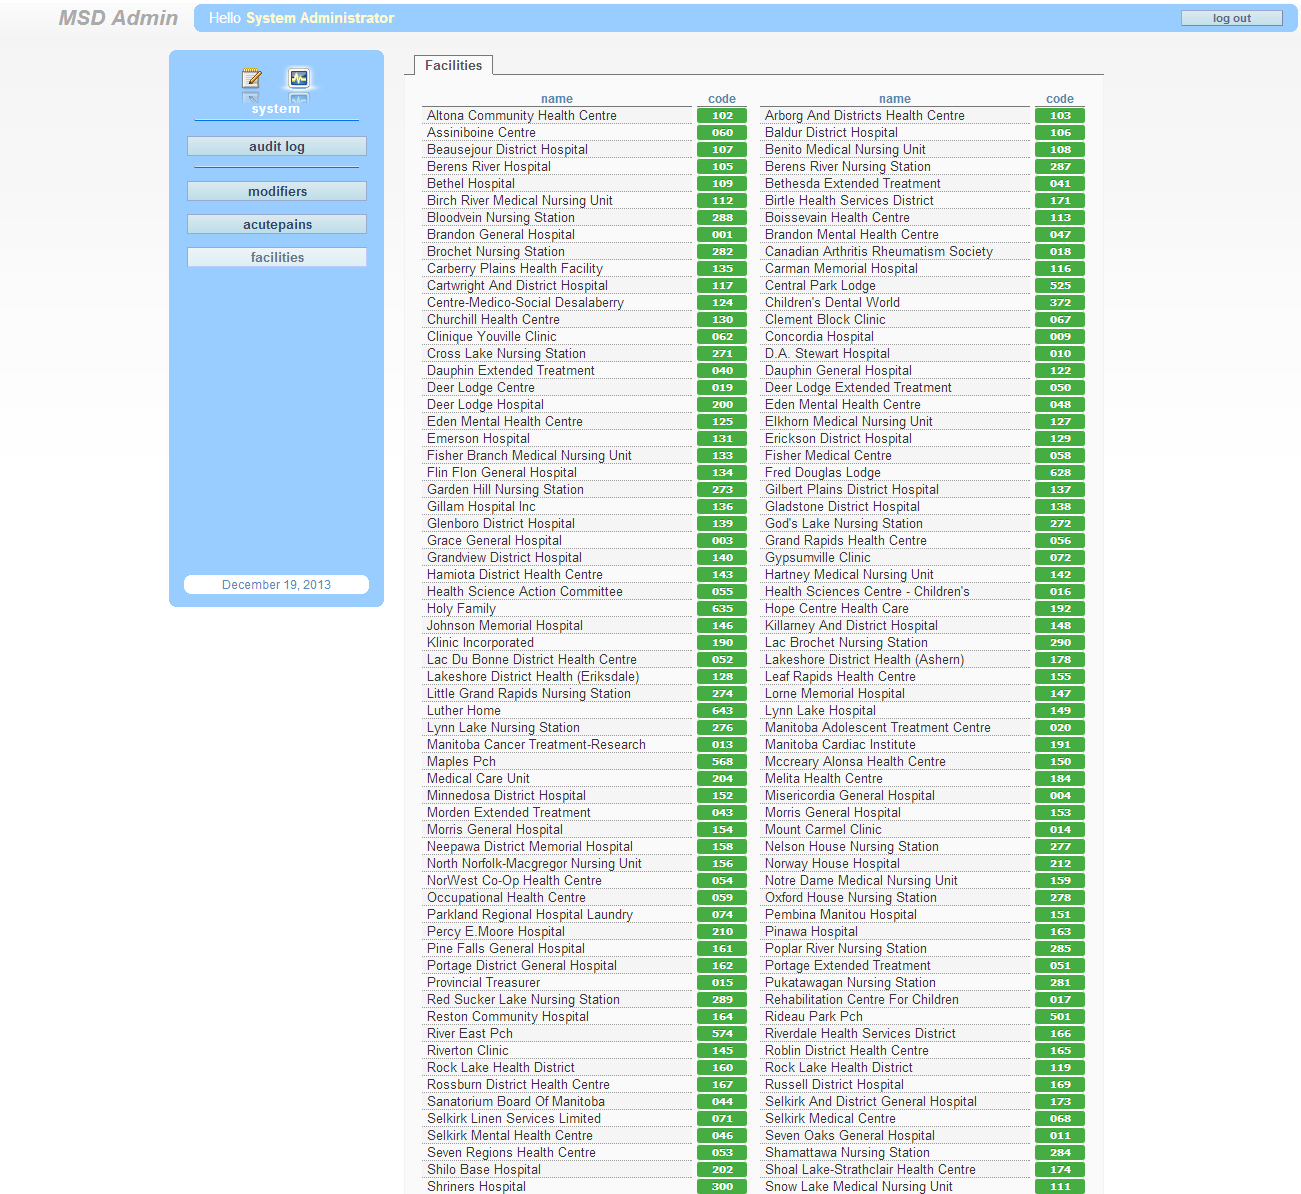Open the modifiers section
Viewport: 1301px width, 1194px height.
[x=277, y=191]
